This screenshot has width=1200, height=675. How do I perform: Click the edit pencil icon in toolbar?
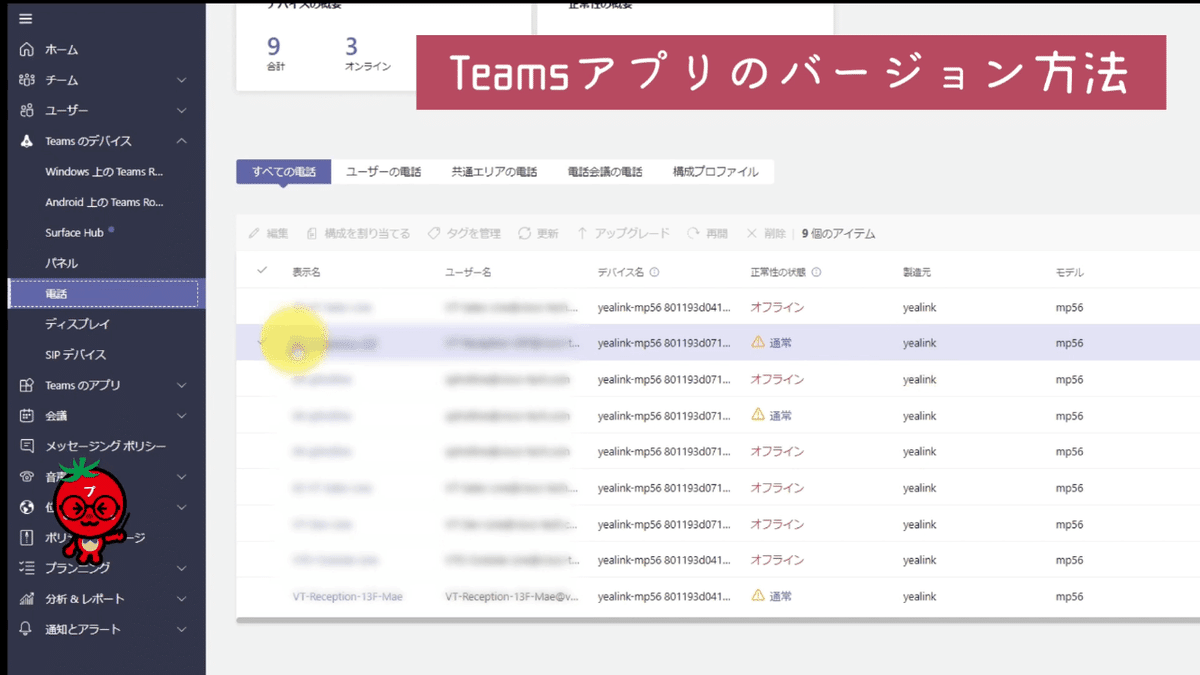pos(254,233)
